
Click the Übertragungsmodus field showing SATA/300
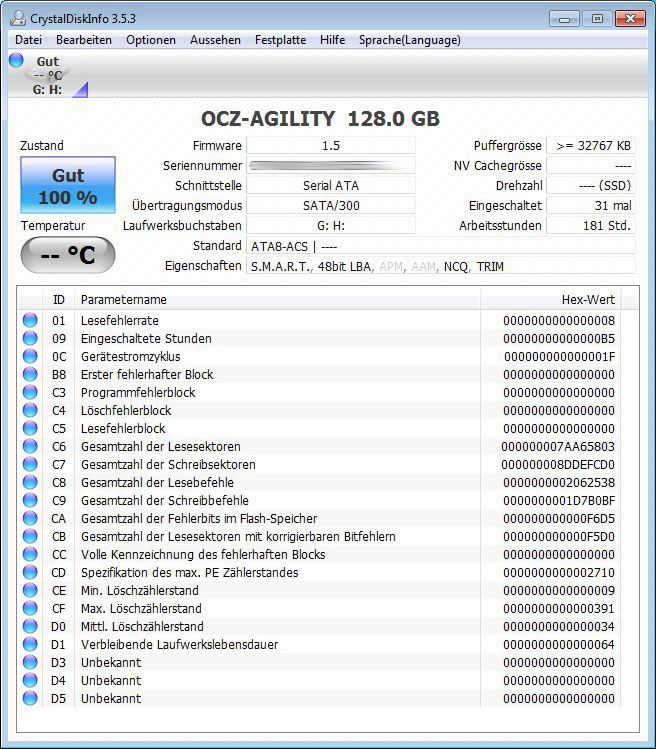[x=331, y=205]
